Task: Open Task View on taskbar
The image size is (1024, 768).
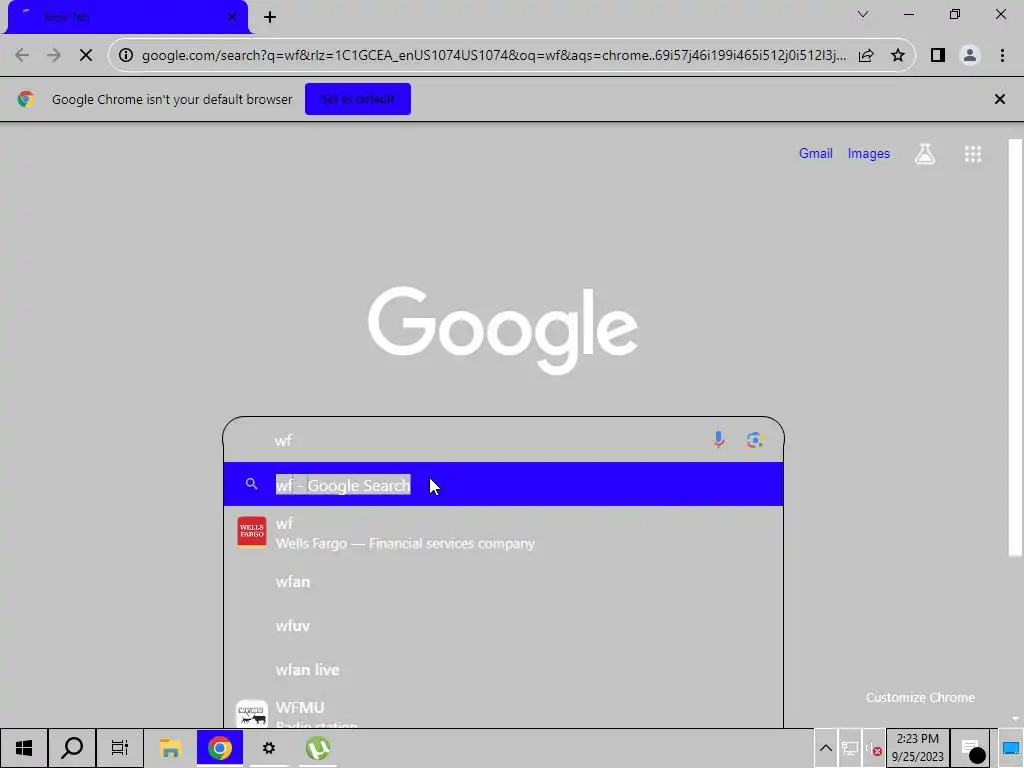Action: [x=120, y=748]
